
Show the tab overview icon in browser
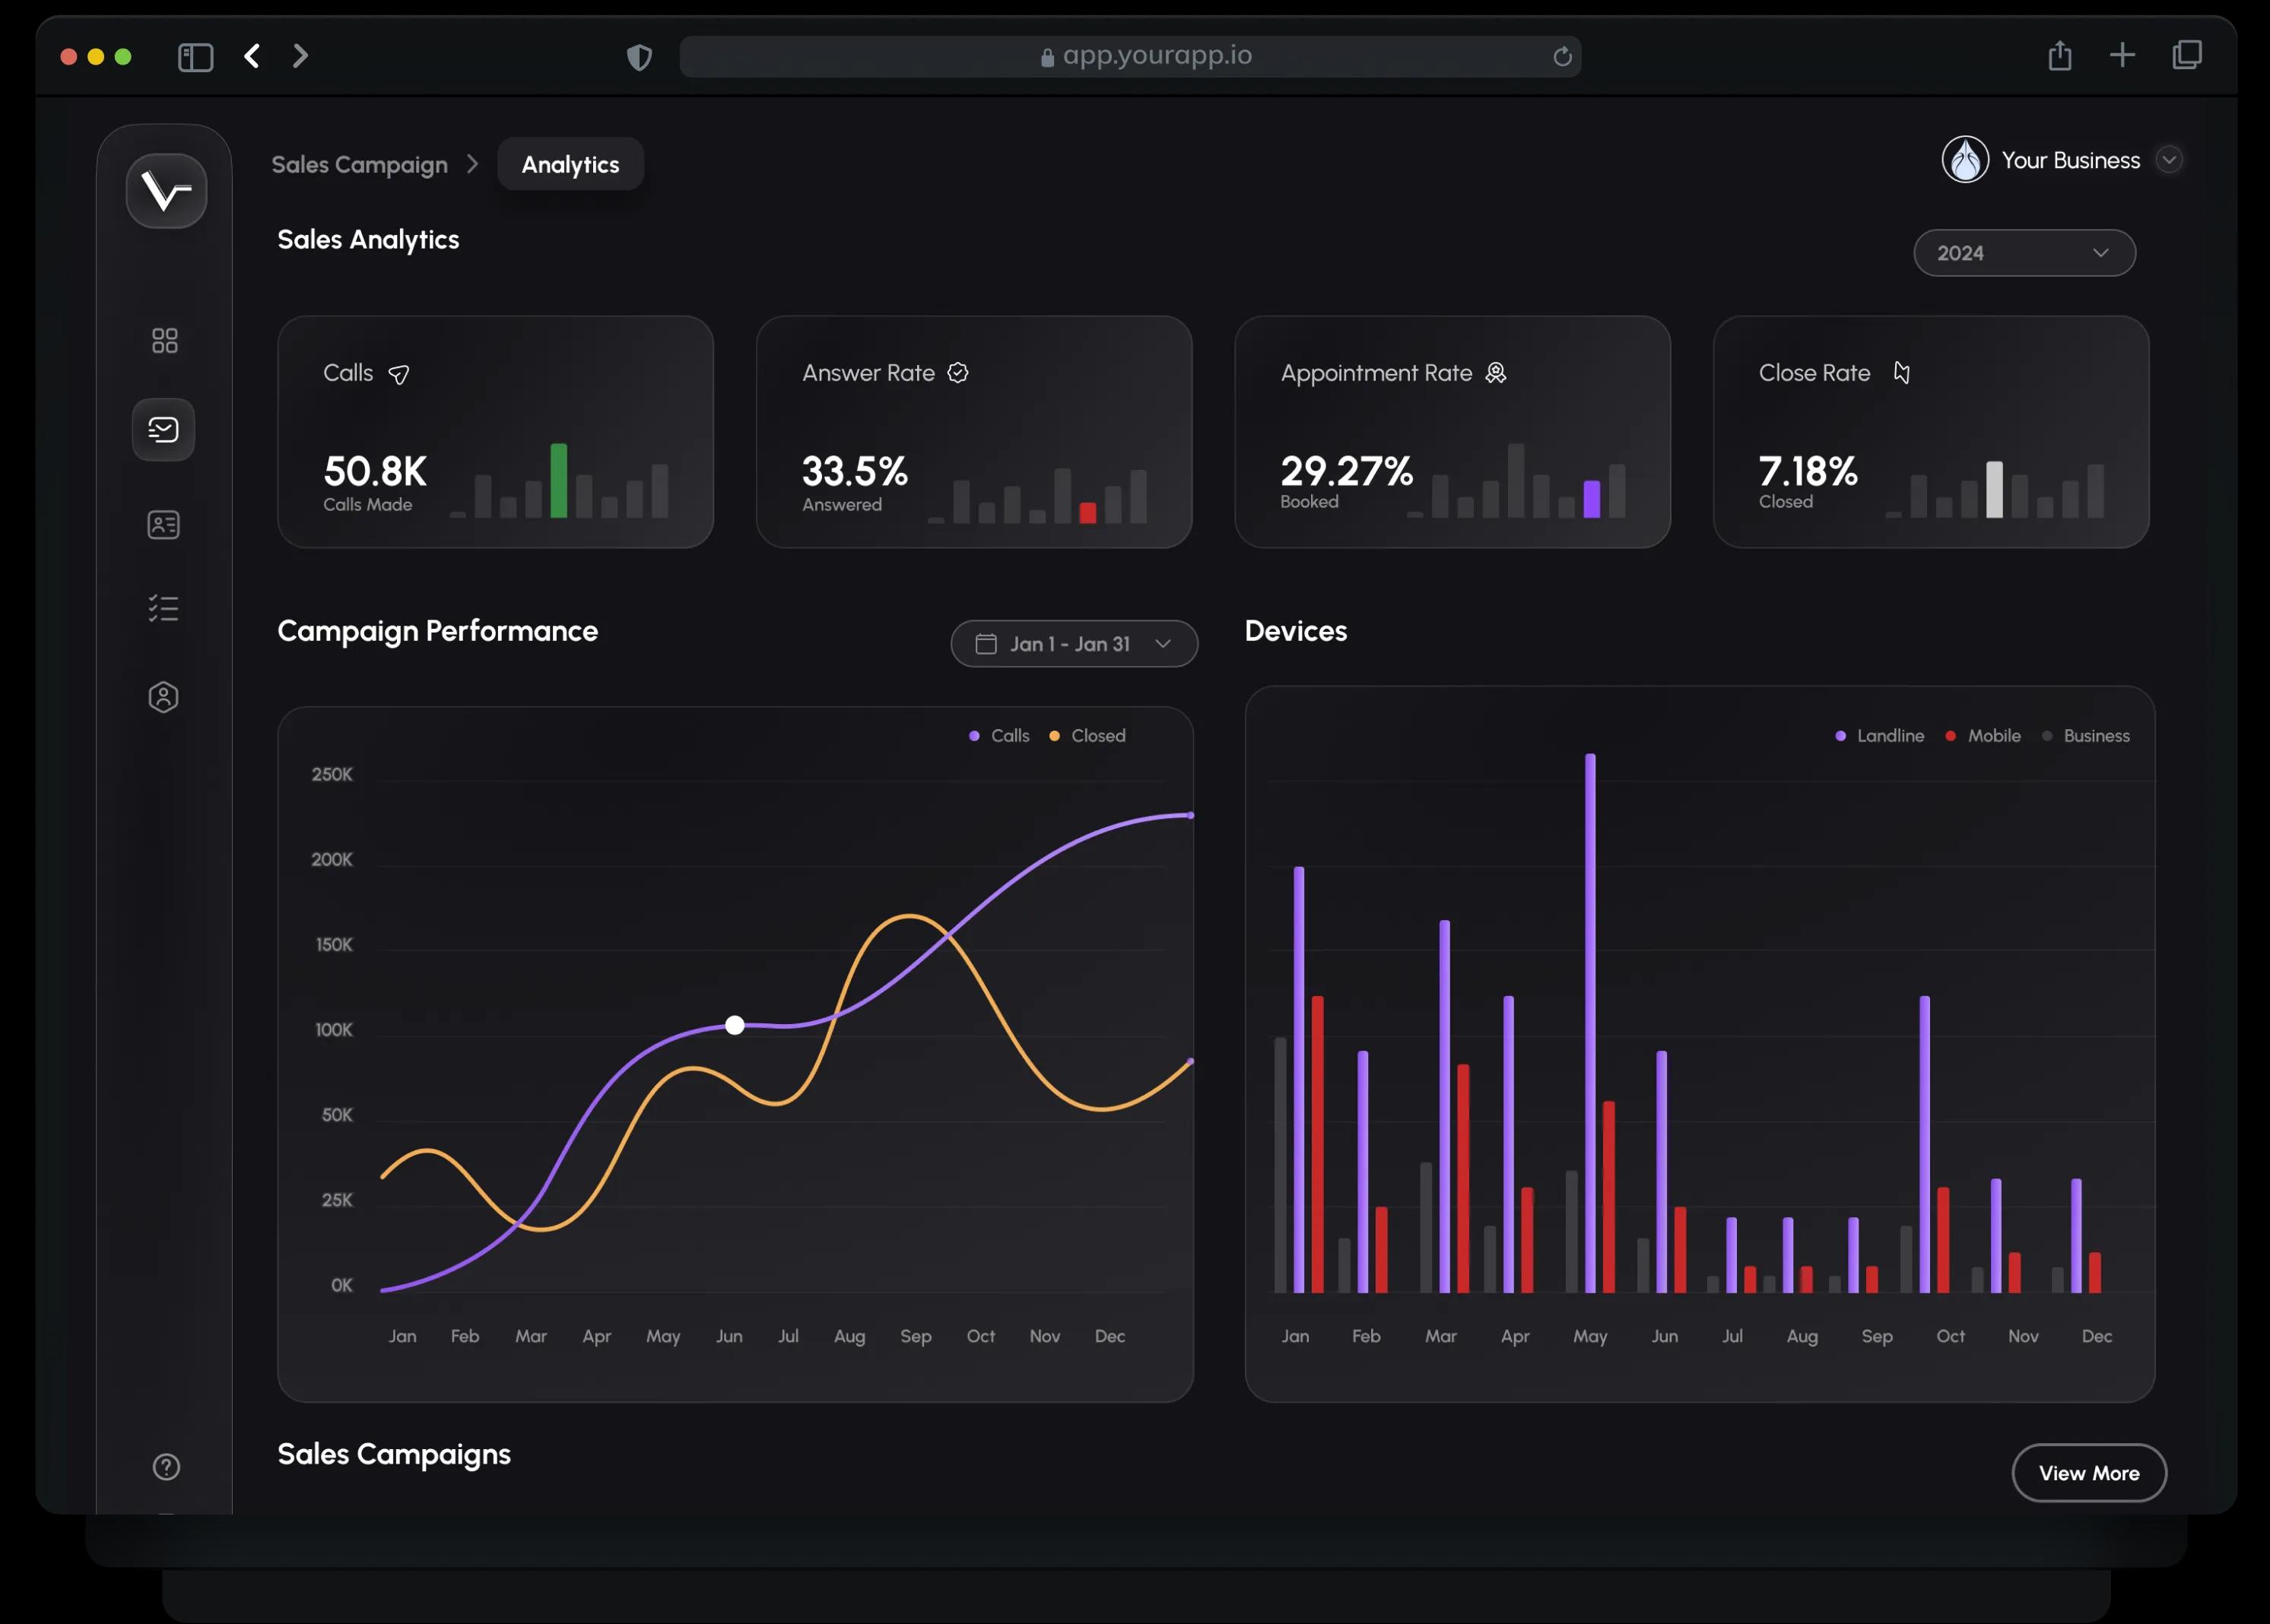[2187, 55]
